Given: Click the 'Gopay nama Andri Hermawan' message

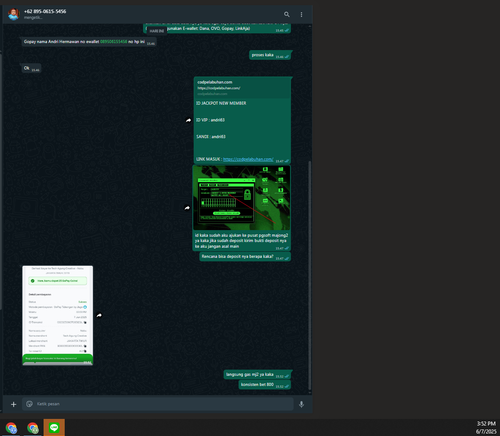Looking at the screenshot, I should pos(89,42).
